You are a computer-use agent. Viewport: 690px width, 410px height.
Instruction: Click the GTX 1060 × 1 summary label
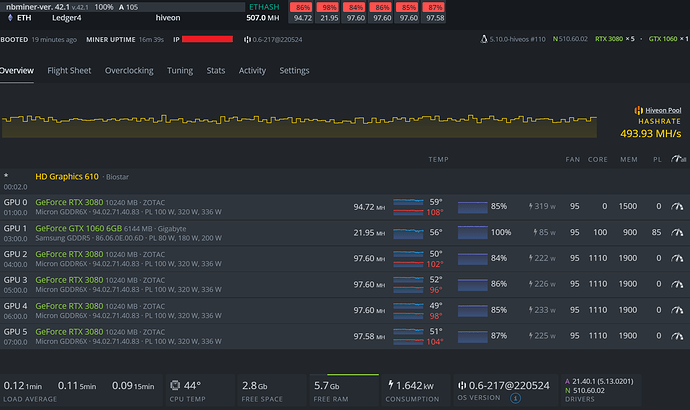pyautogui.click(x=668, y=39)
